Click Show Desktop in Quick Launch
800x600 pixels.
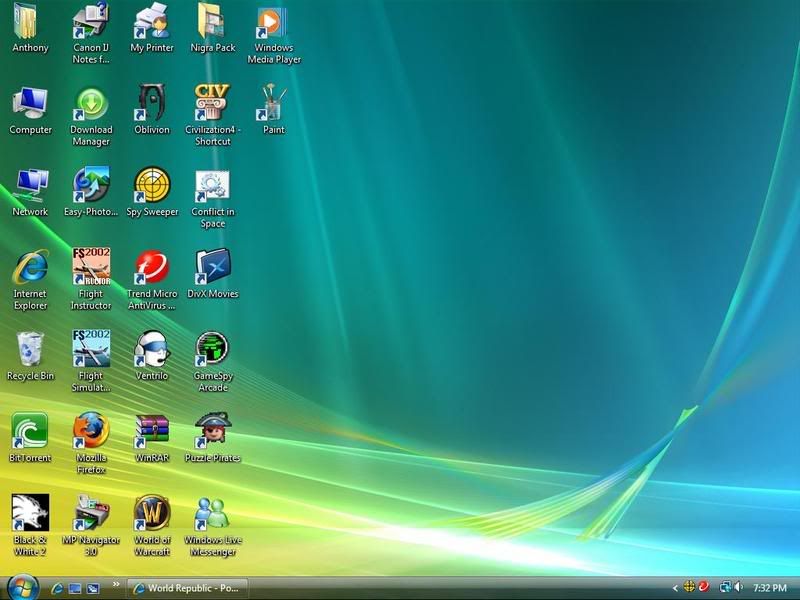tap(75, 589)
